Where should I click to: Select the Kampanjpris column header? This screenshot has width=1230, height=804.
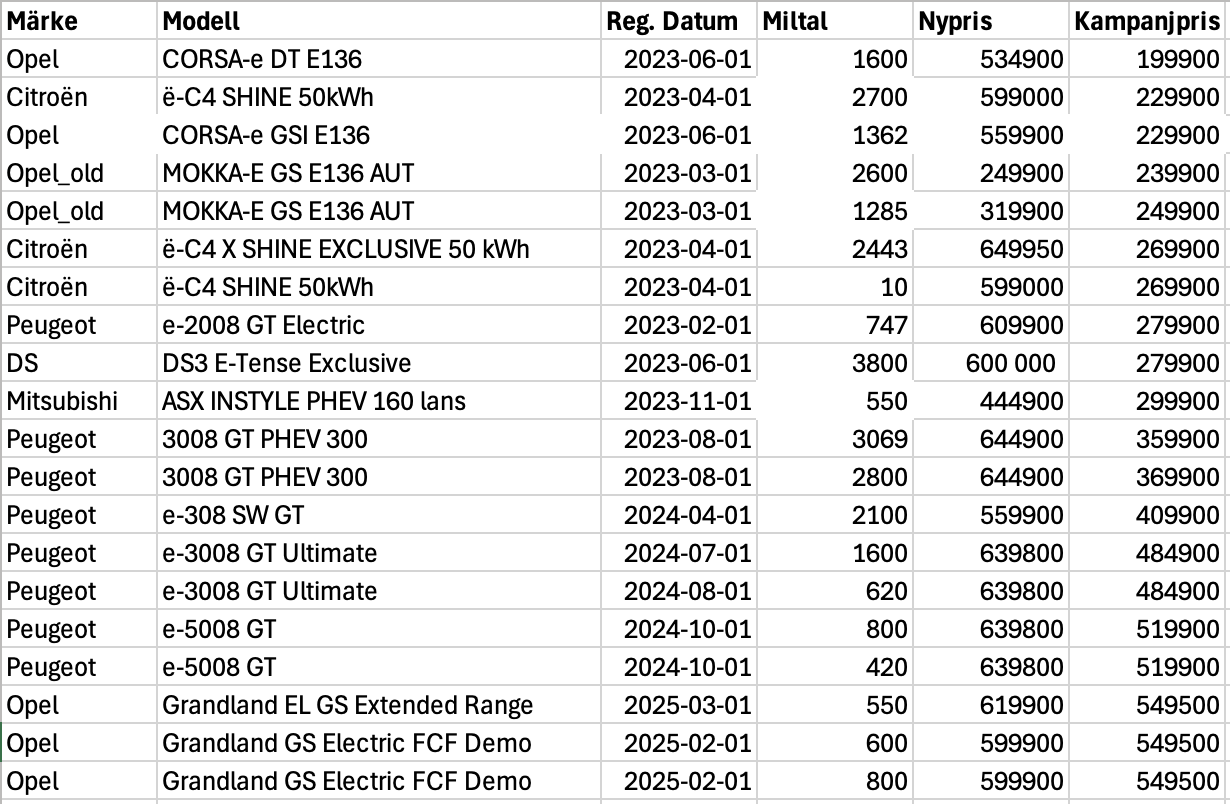click(1147, 21)
